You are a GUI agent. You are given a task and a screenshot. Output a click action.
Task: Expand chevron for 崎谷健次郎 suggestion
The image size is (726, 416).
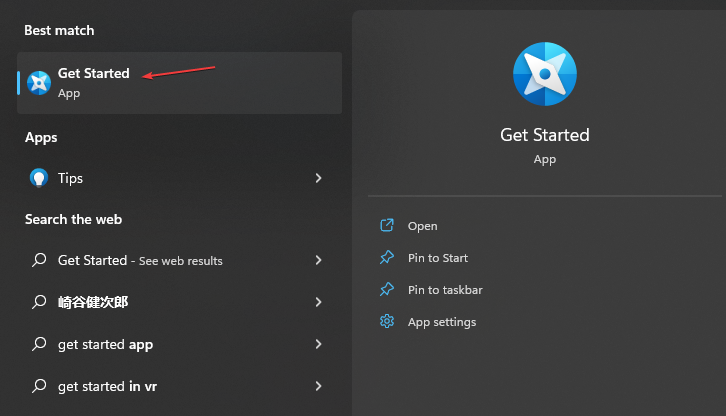pos(318,302)
